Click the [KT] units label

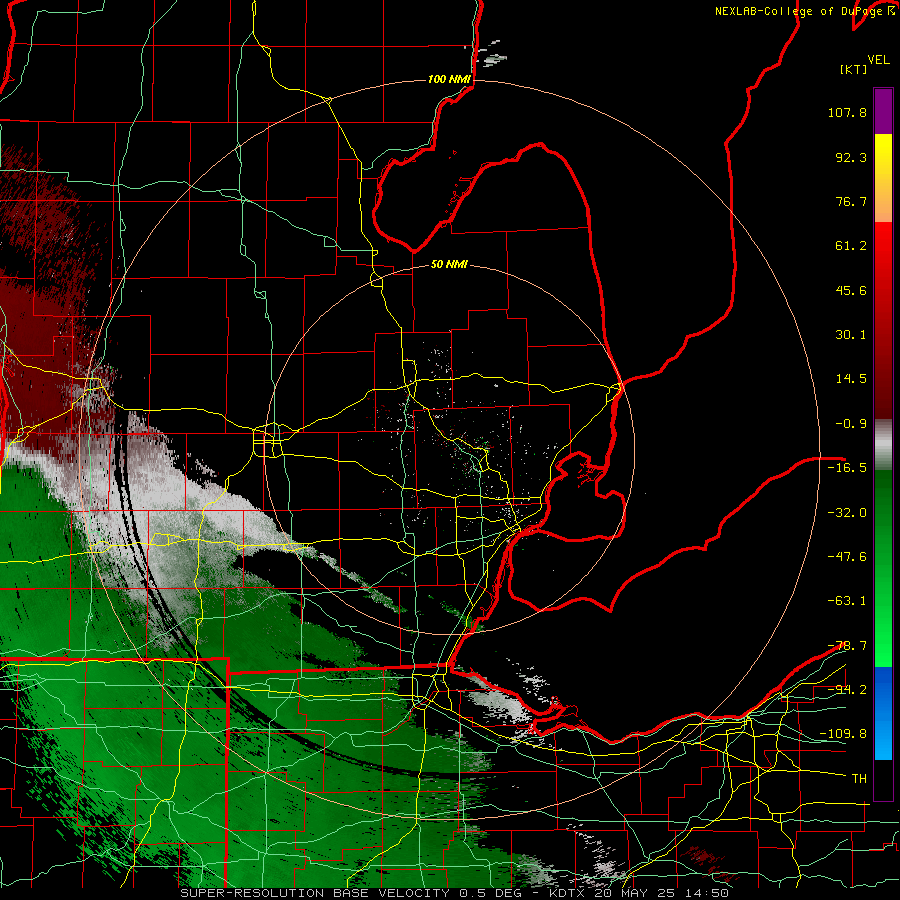click(x=854, y=69)
